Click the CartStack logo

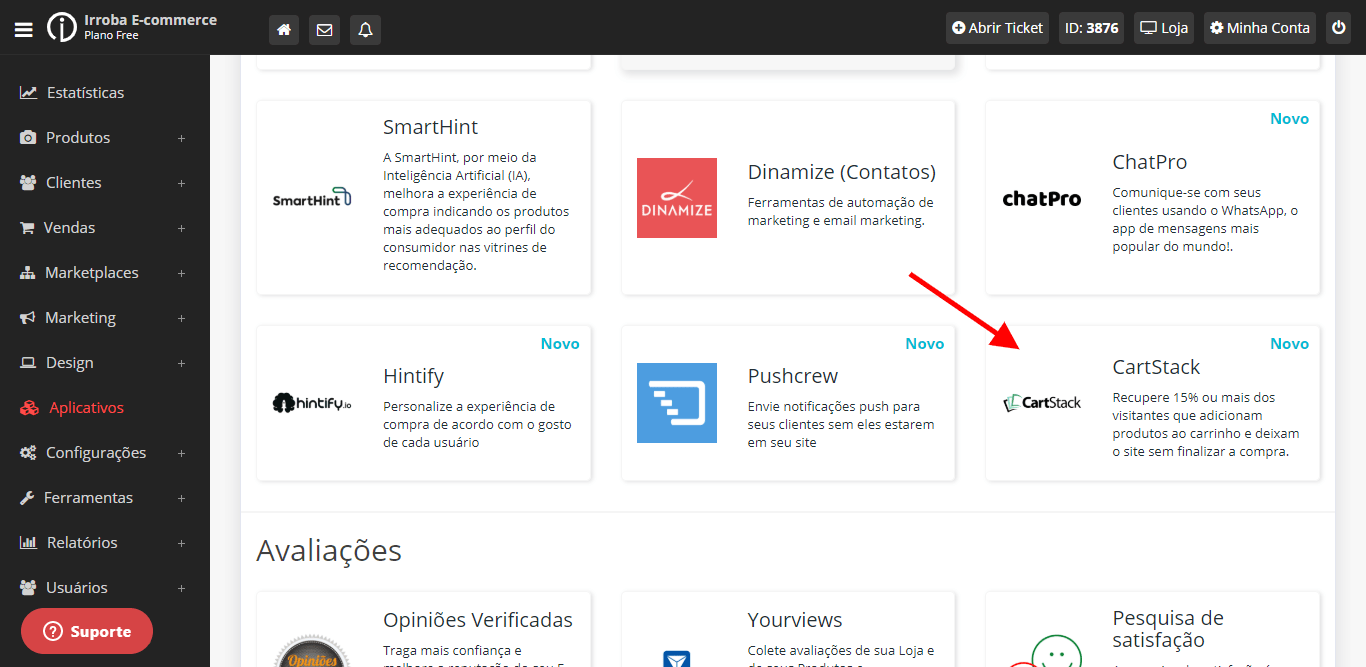(x=1042, y=403)
